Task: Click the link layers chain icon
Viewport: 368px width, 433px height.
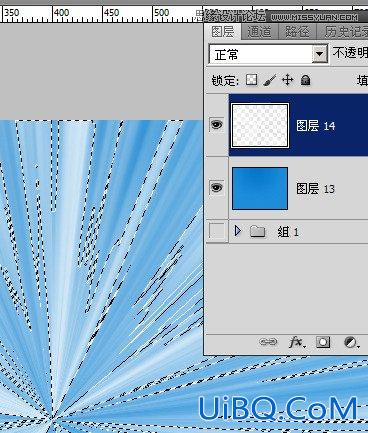Action: coord(268,342)
